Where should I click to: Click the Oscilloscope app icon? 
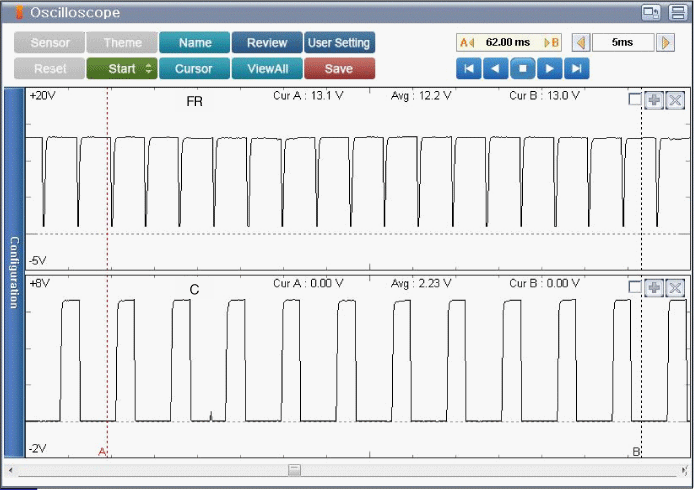coord(19,12)
